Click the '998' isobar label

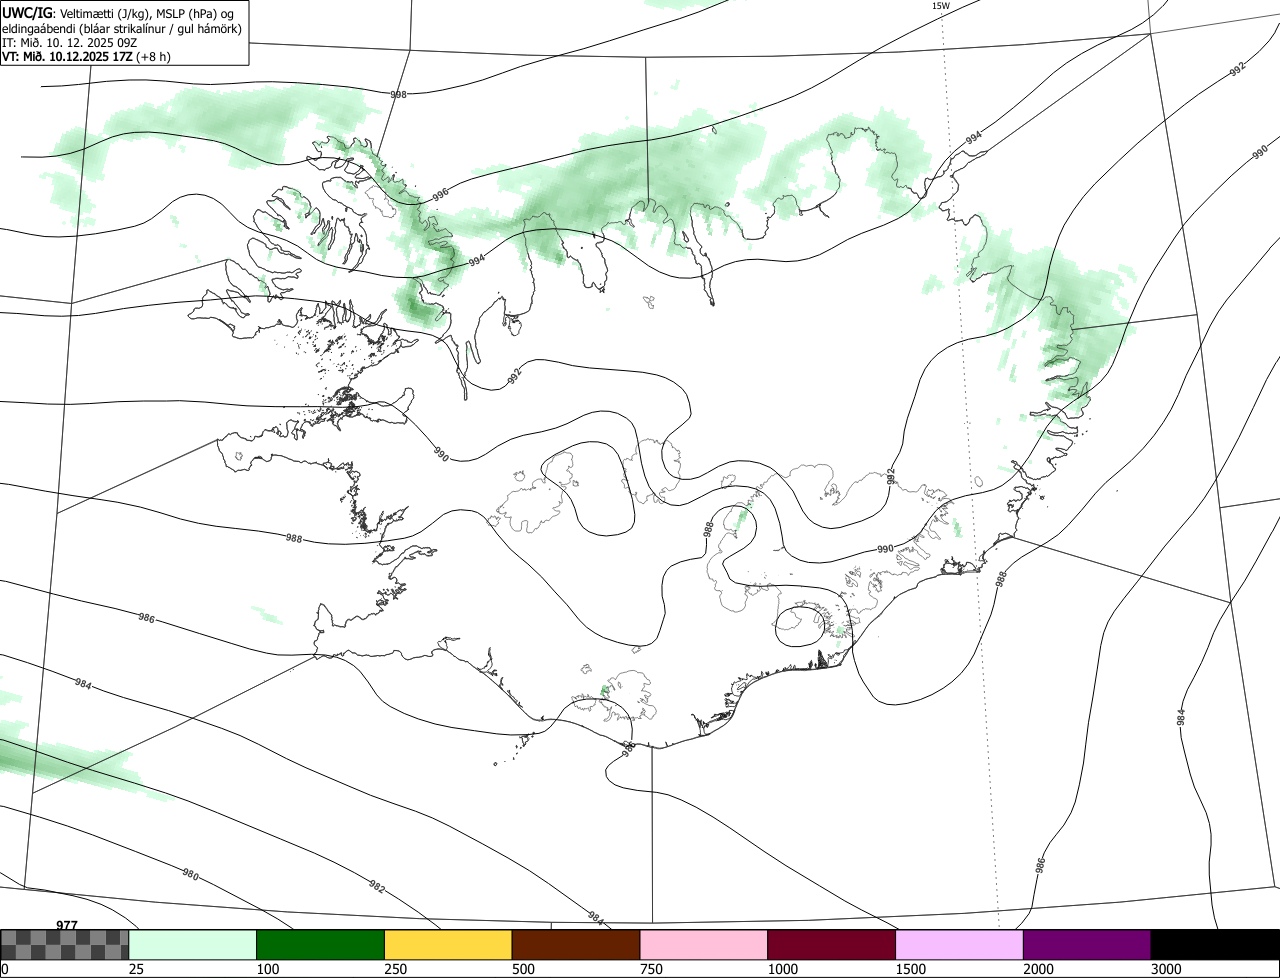click(398, 94)
